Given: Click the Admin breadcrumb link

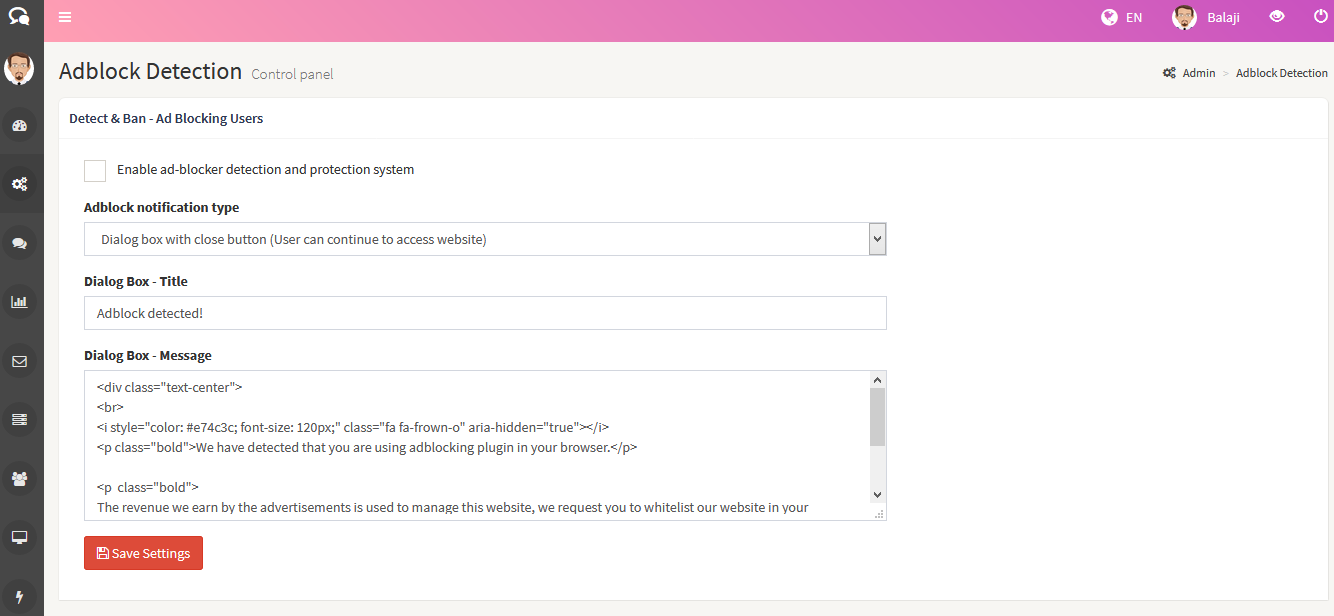Looking at the screenshot, I should point(1198,73).
